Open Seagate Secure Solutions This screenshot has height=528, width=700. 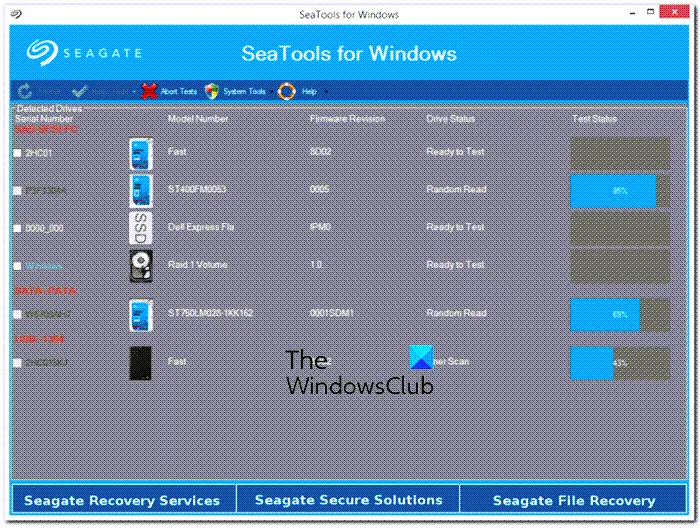348,500
